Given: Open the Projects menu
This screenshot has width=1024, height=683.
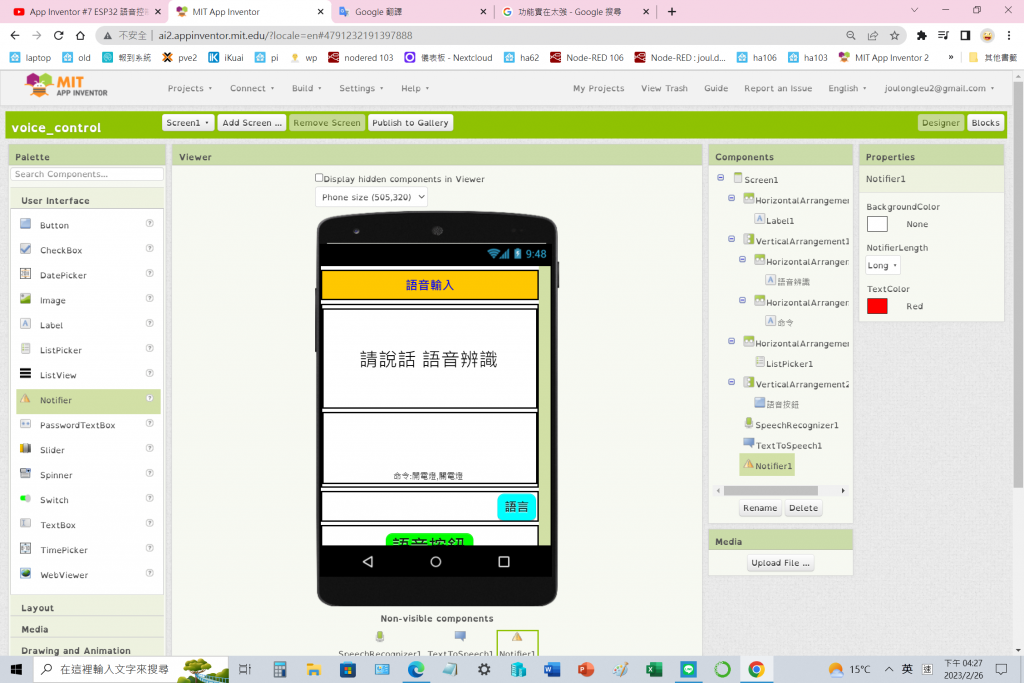Looking at the screenshot, I should pos(190,88).
